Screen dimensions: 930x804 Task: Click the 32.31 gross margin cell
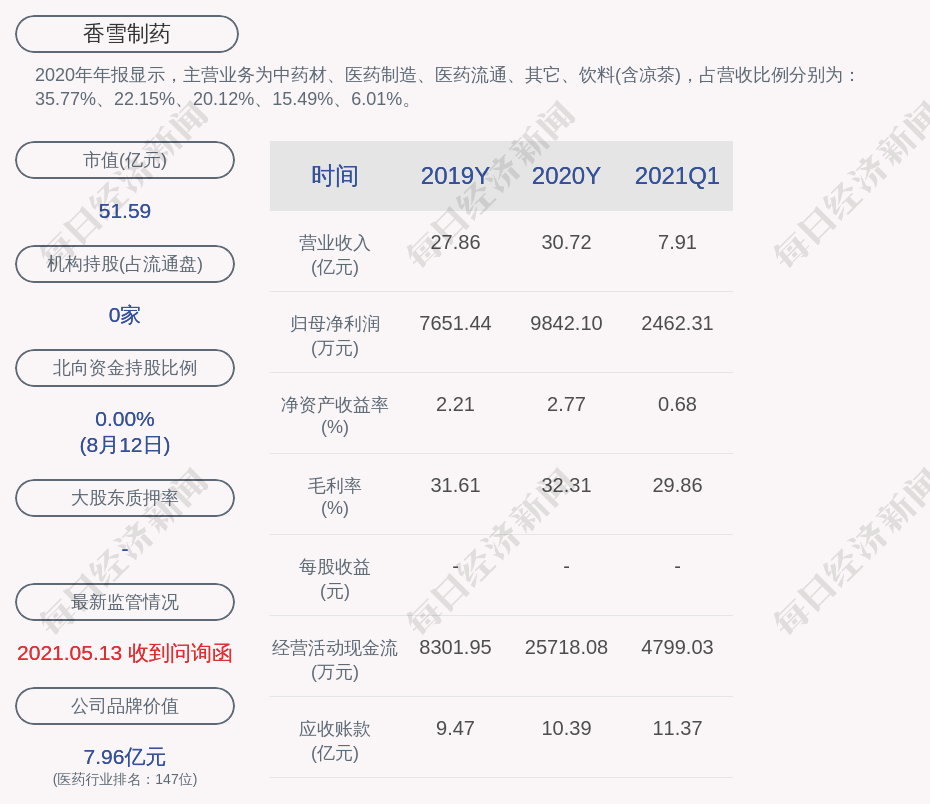[566, 486]
